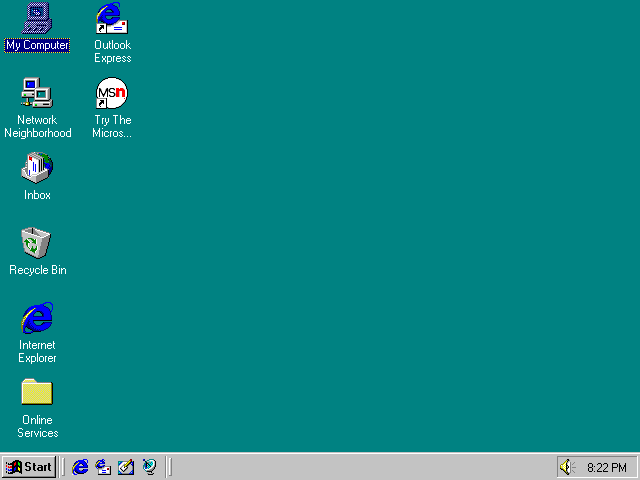
Task: Launch Internet Explorer from Quick Launch
Action: 81,467
